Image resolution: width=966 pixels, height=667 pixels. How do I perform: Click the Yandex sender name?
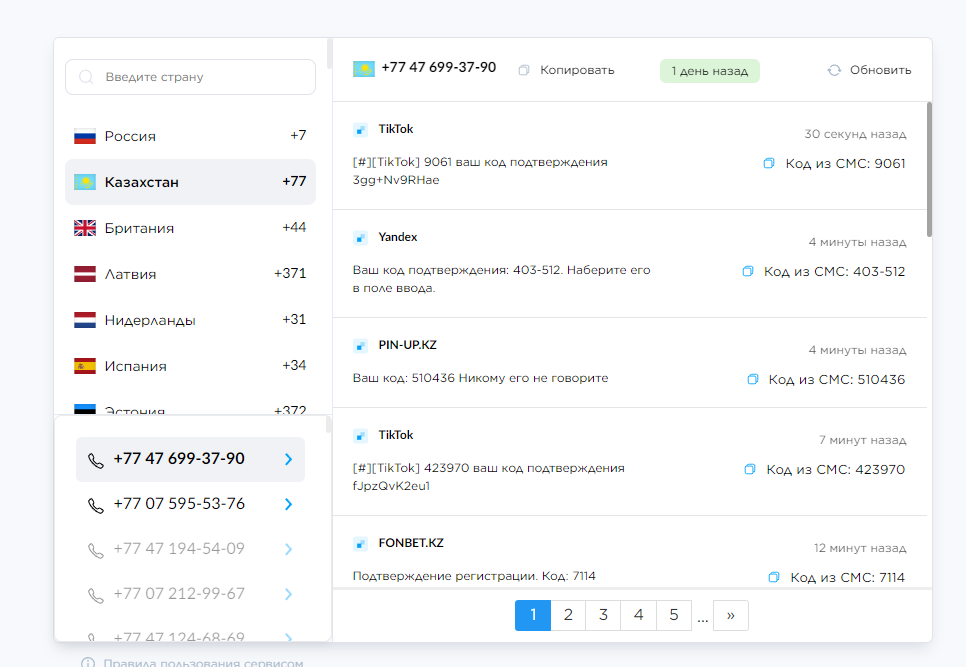398,237
